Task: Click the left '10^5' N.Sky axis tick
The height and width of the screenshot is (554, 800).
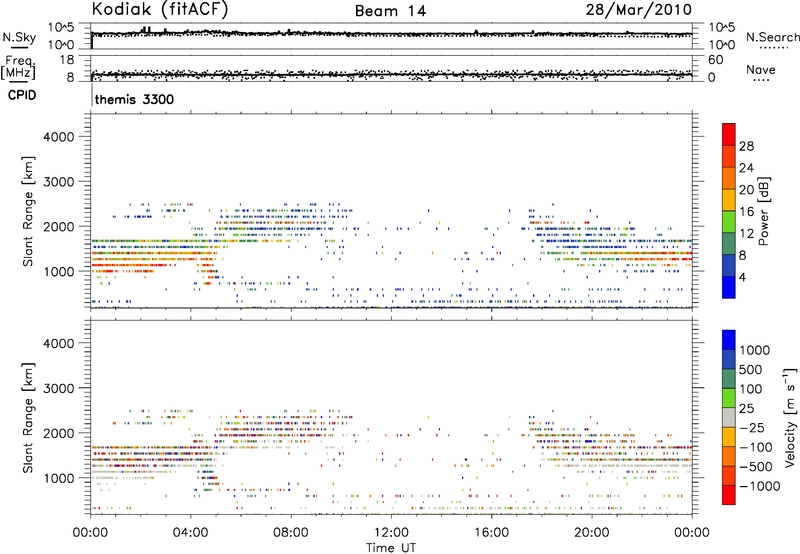Action: (61, 27)
